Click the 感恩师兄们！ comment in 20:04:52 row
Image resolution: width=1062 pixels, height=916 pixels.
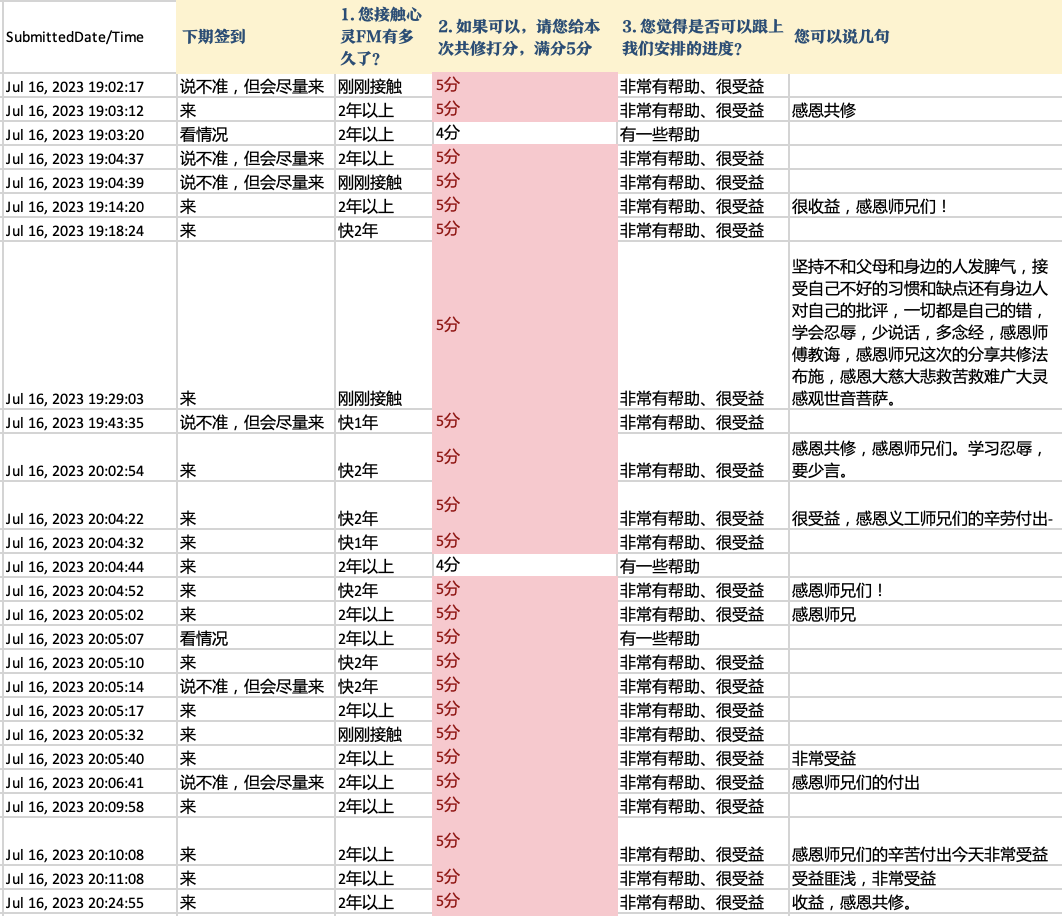[838, 591]
